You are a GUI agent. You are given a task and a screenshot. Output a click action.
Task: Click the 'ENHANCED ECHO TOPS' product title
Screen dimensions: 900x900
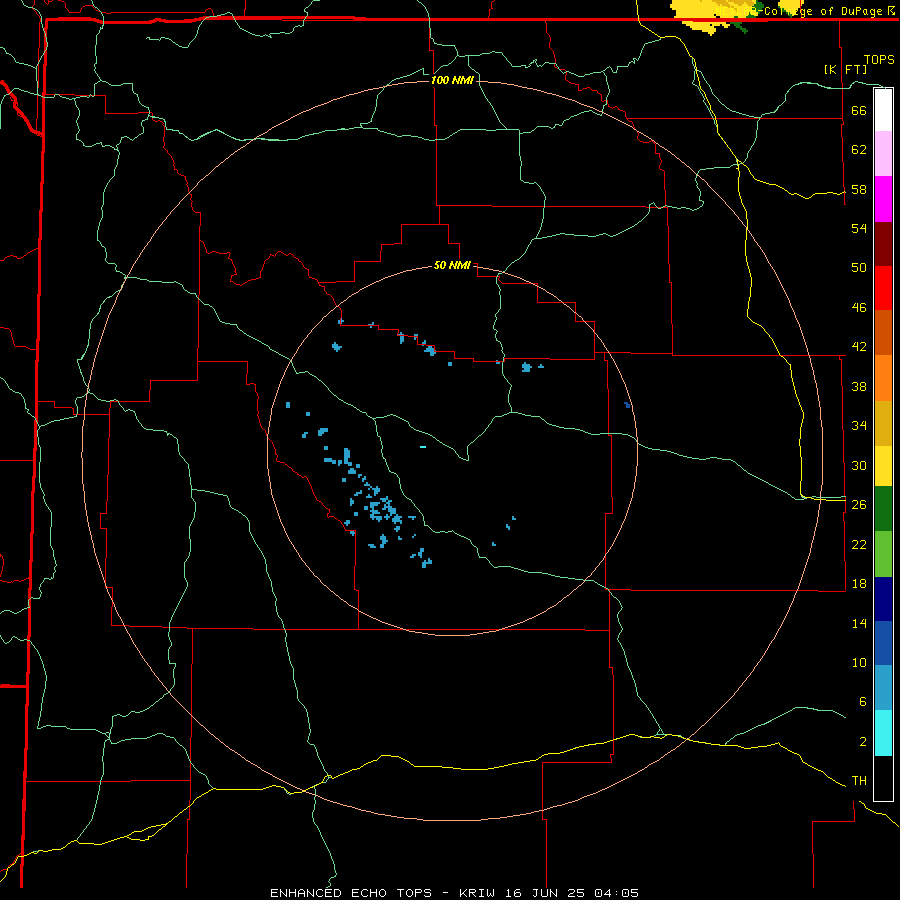click(x=351, y=893)
